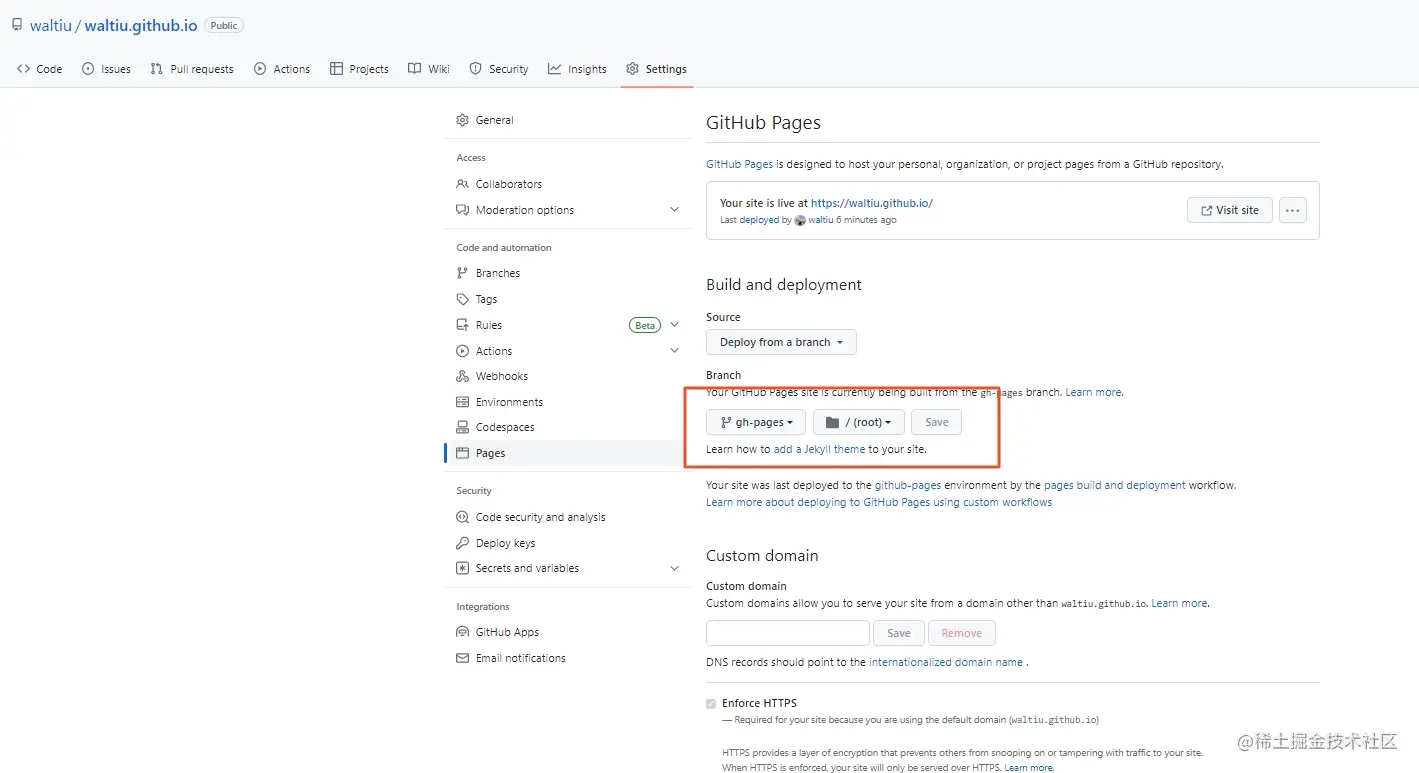Open the Code tab
This screenshot has width=1419, height=773.
click(x=40, y=69)
